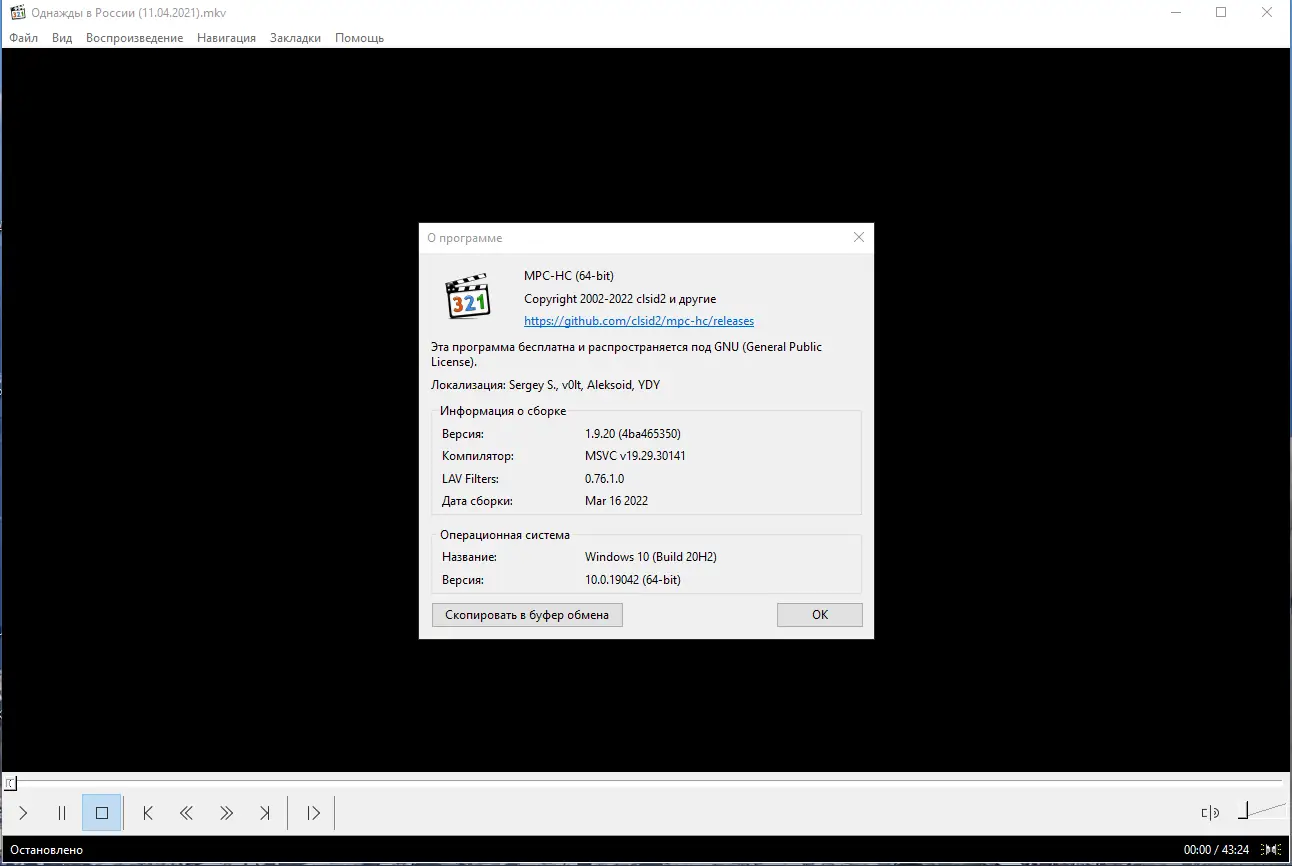1292x866 pixels.
Task: Mute the audio with the speaker toggle
Action: (1209, 813)
